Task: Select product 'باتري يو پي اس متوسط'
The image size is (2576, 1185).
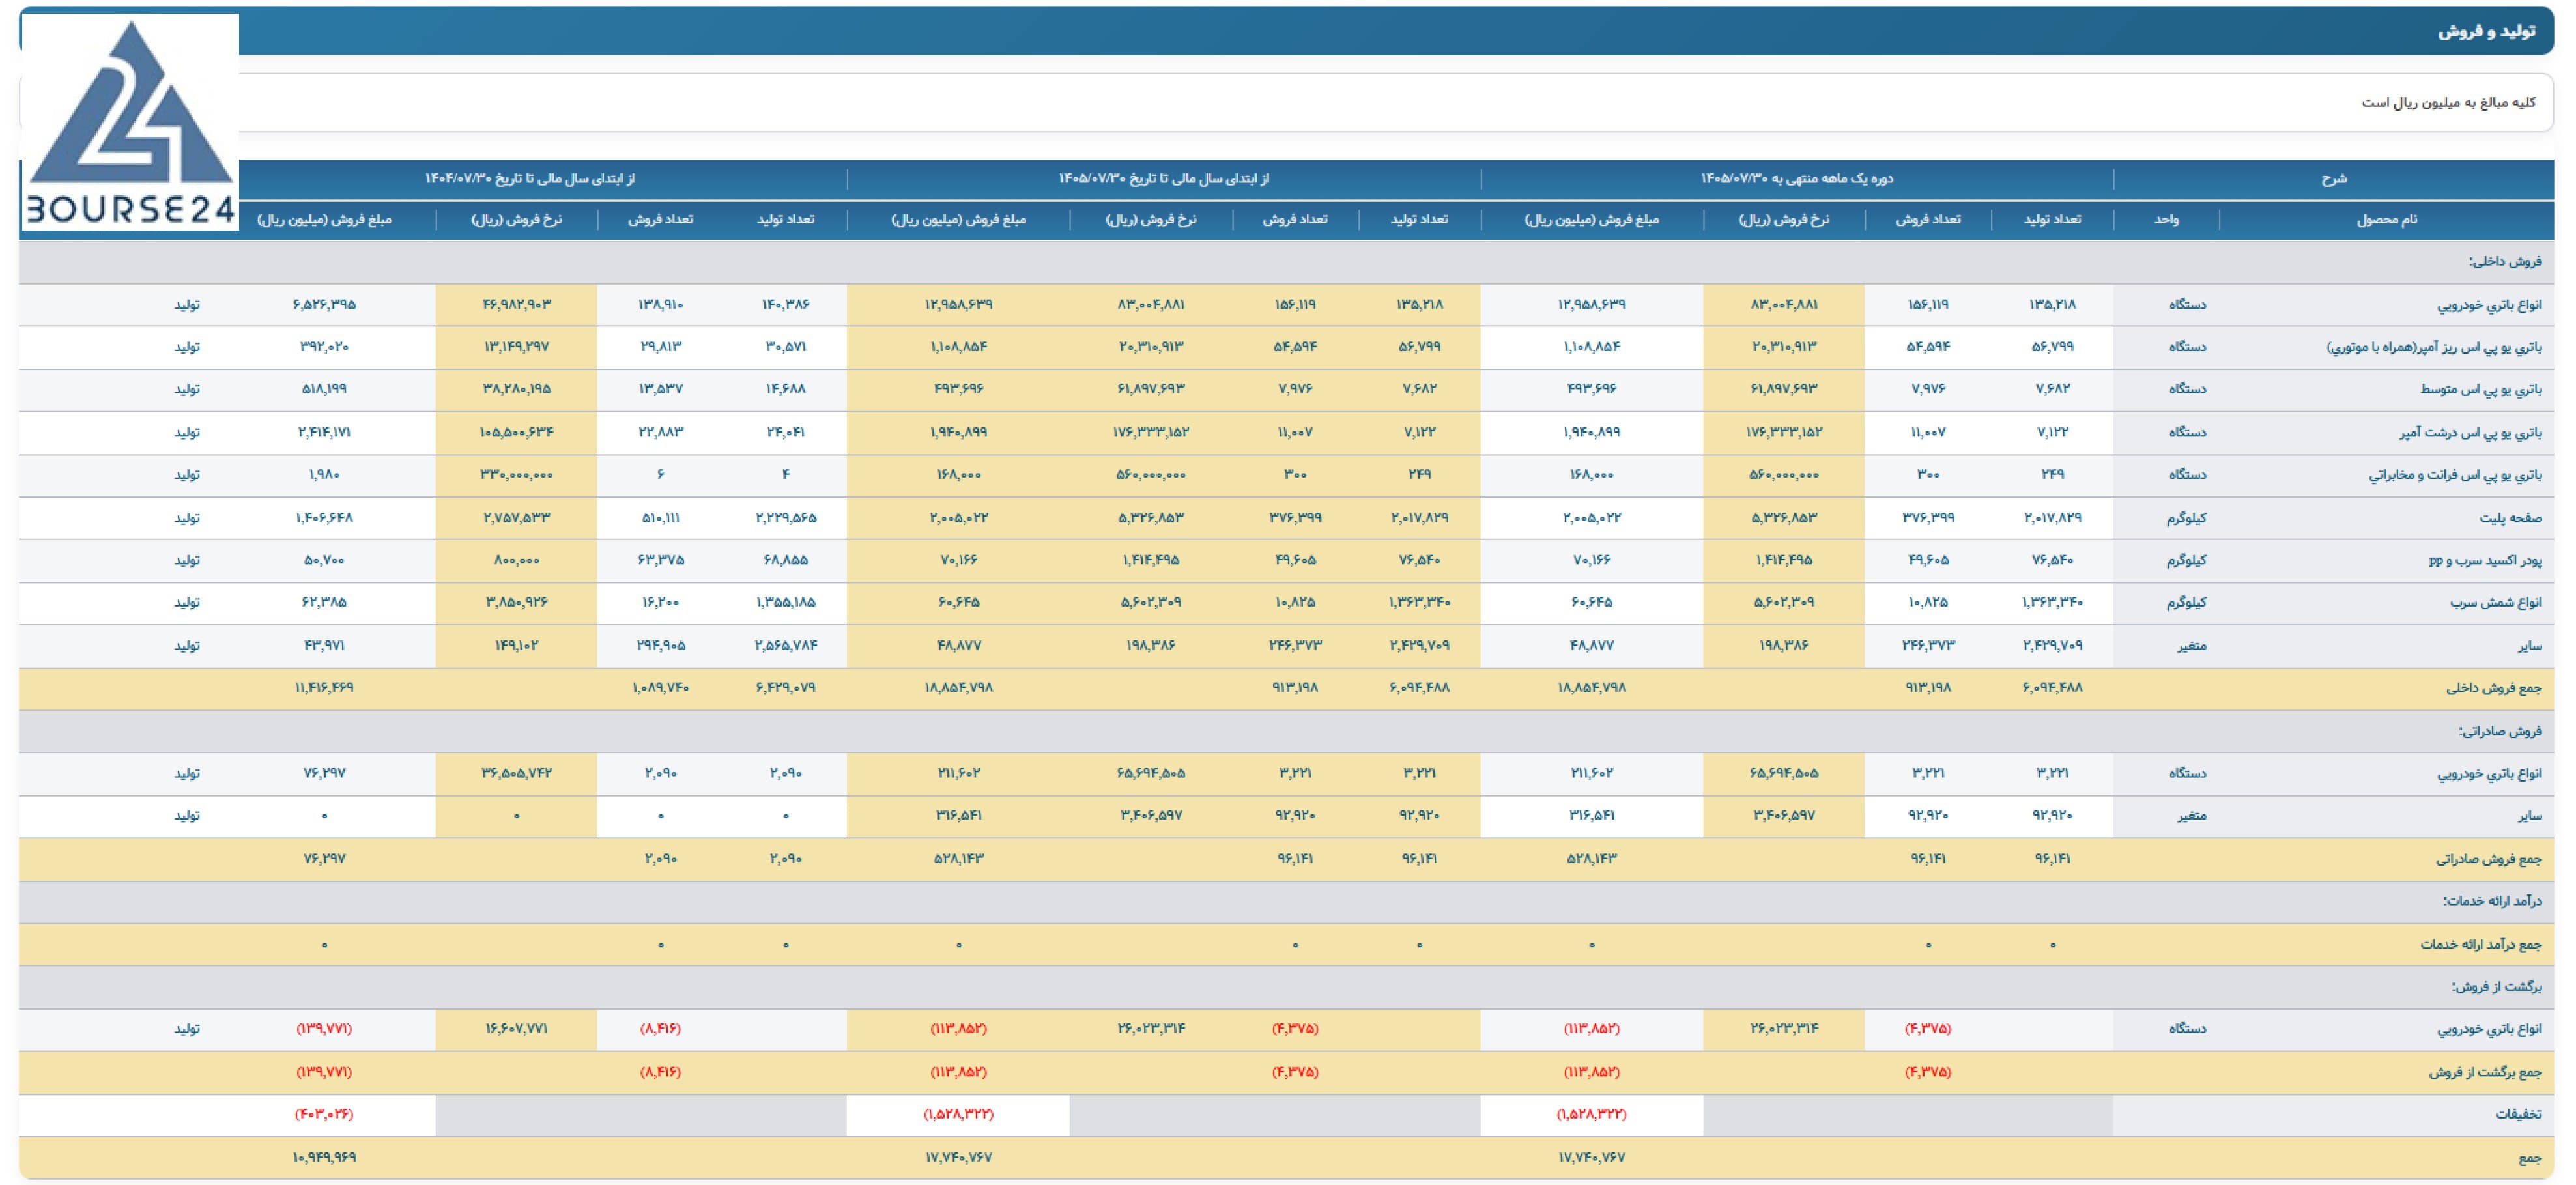Action: (x=2480, y=389)
